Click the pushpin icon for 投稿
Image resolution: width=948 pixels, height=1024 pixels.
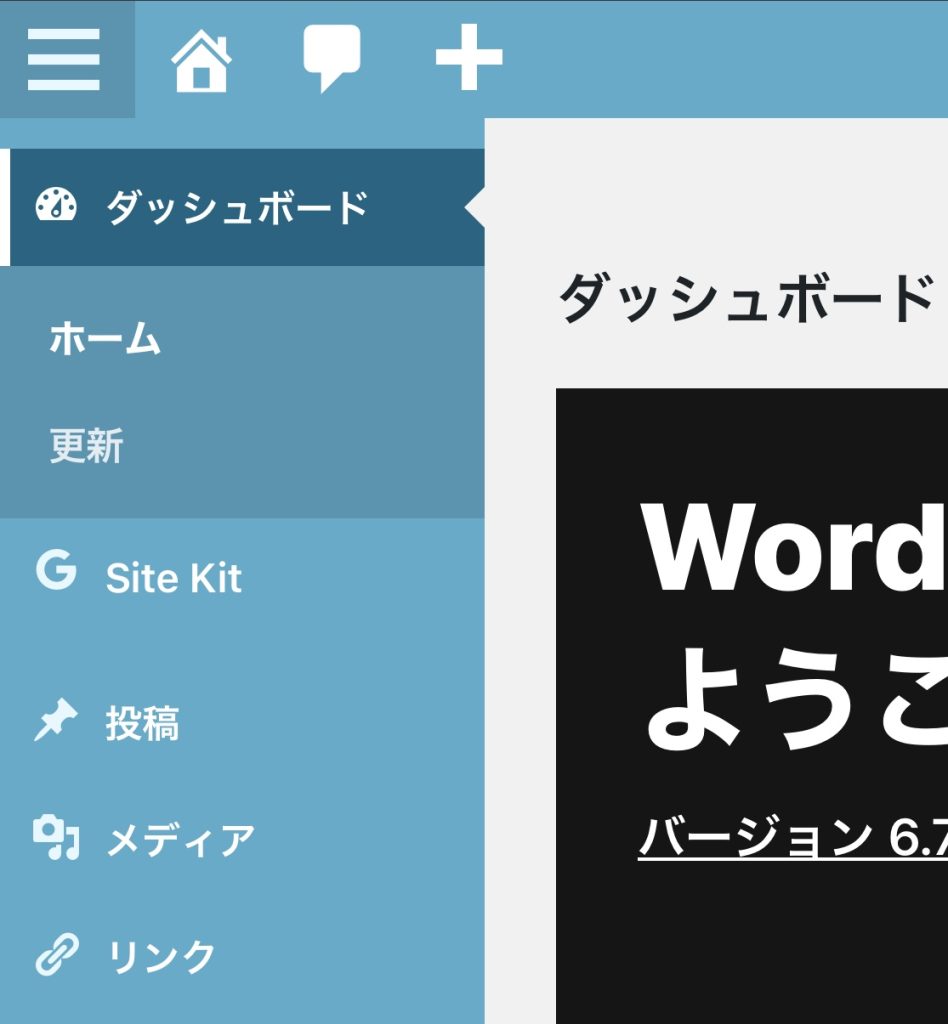coord(56,721)
